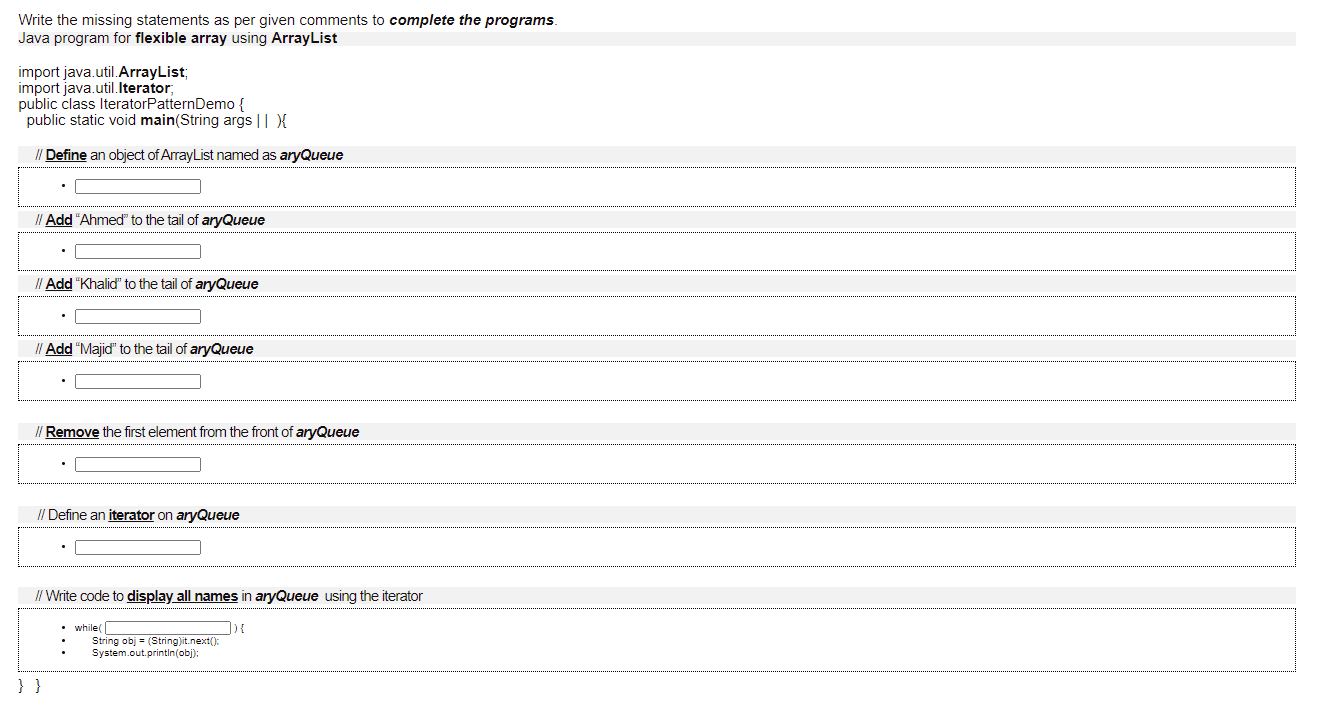Click the underlined word "iterator"
The image size is (1329, 706).
130,514
